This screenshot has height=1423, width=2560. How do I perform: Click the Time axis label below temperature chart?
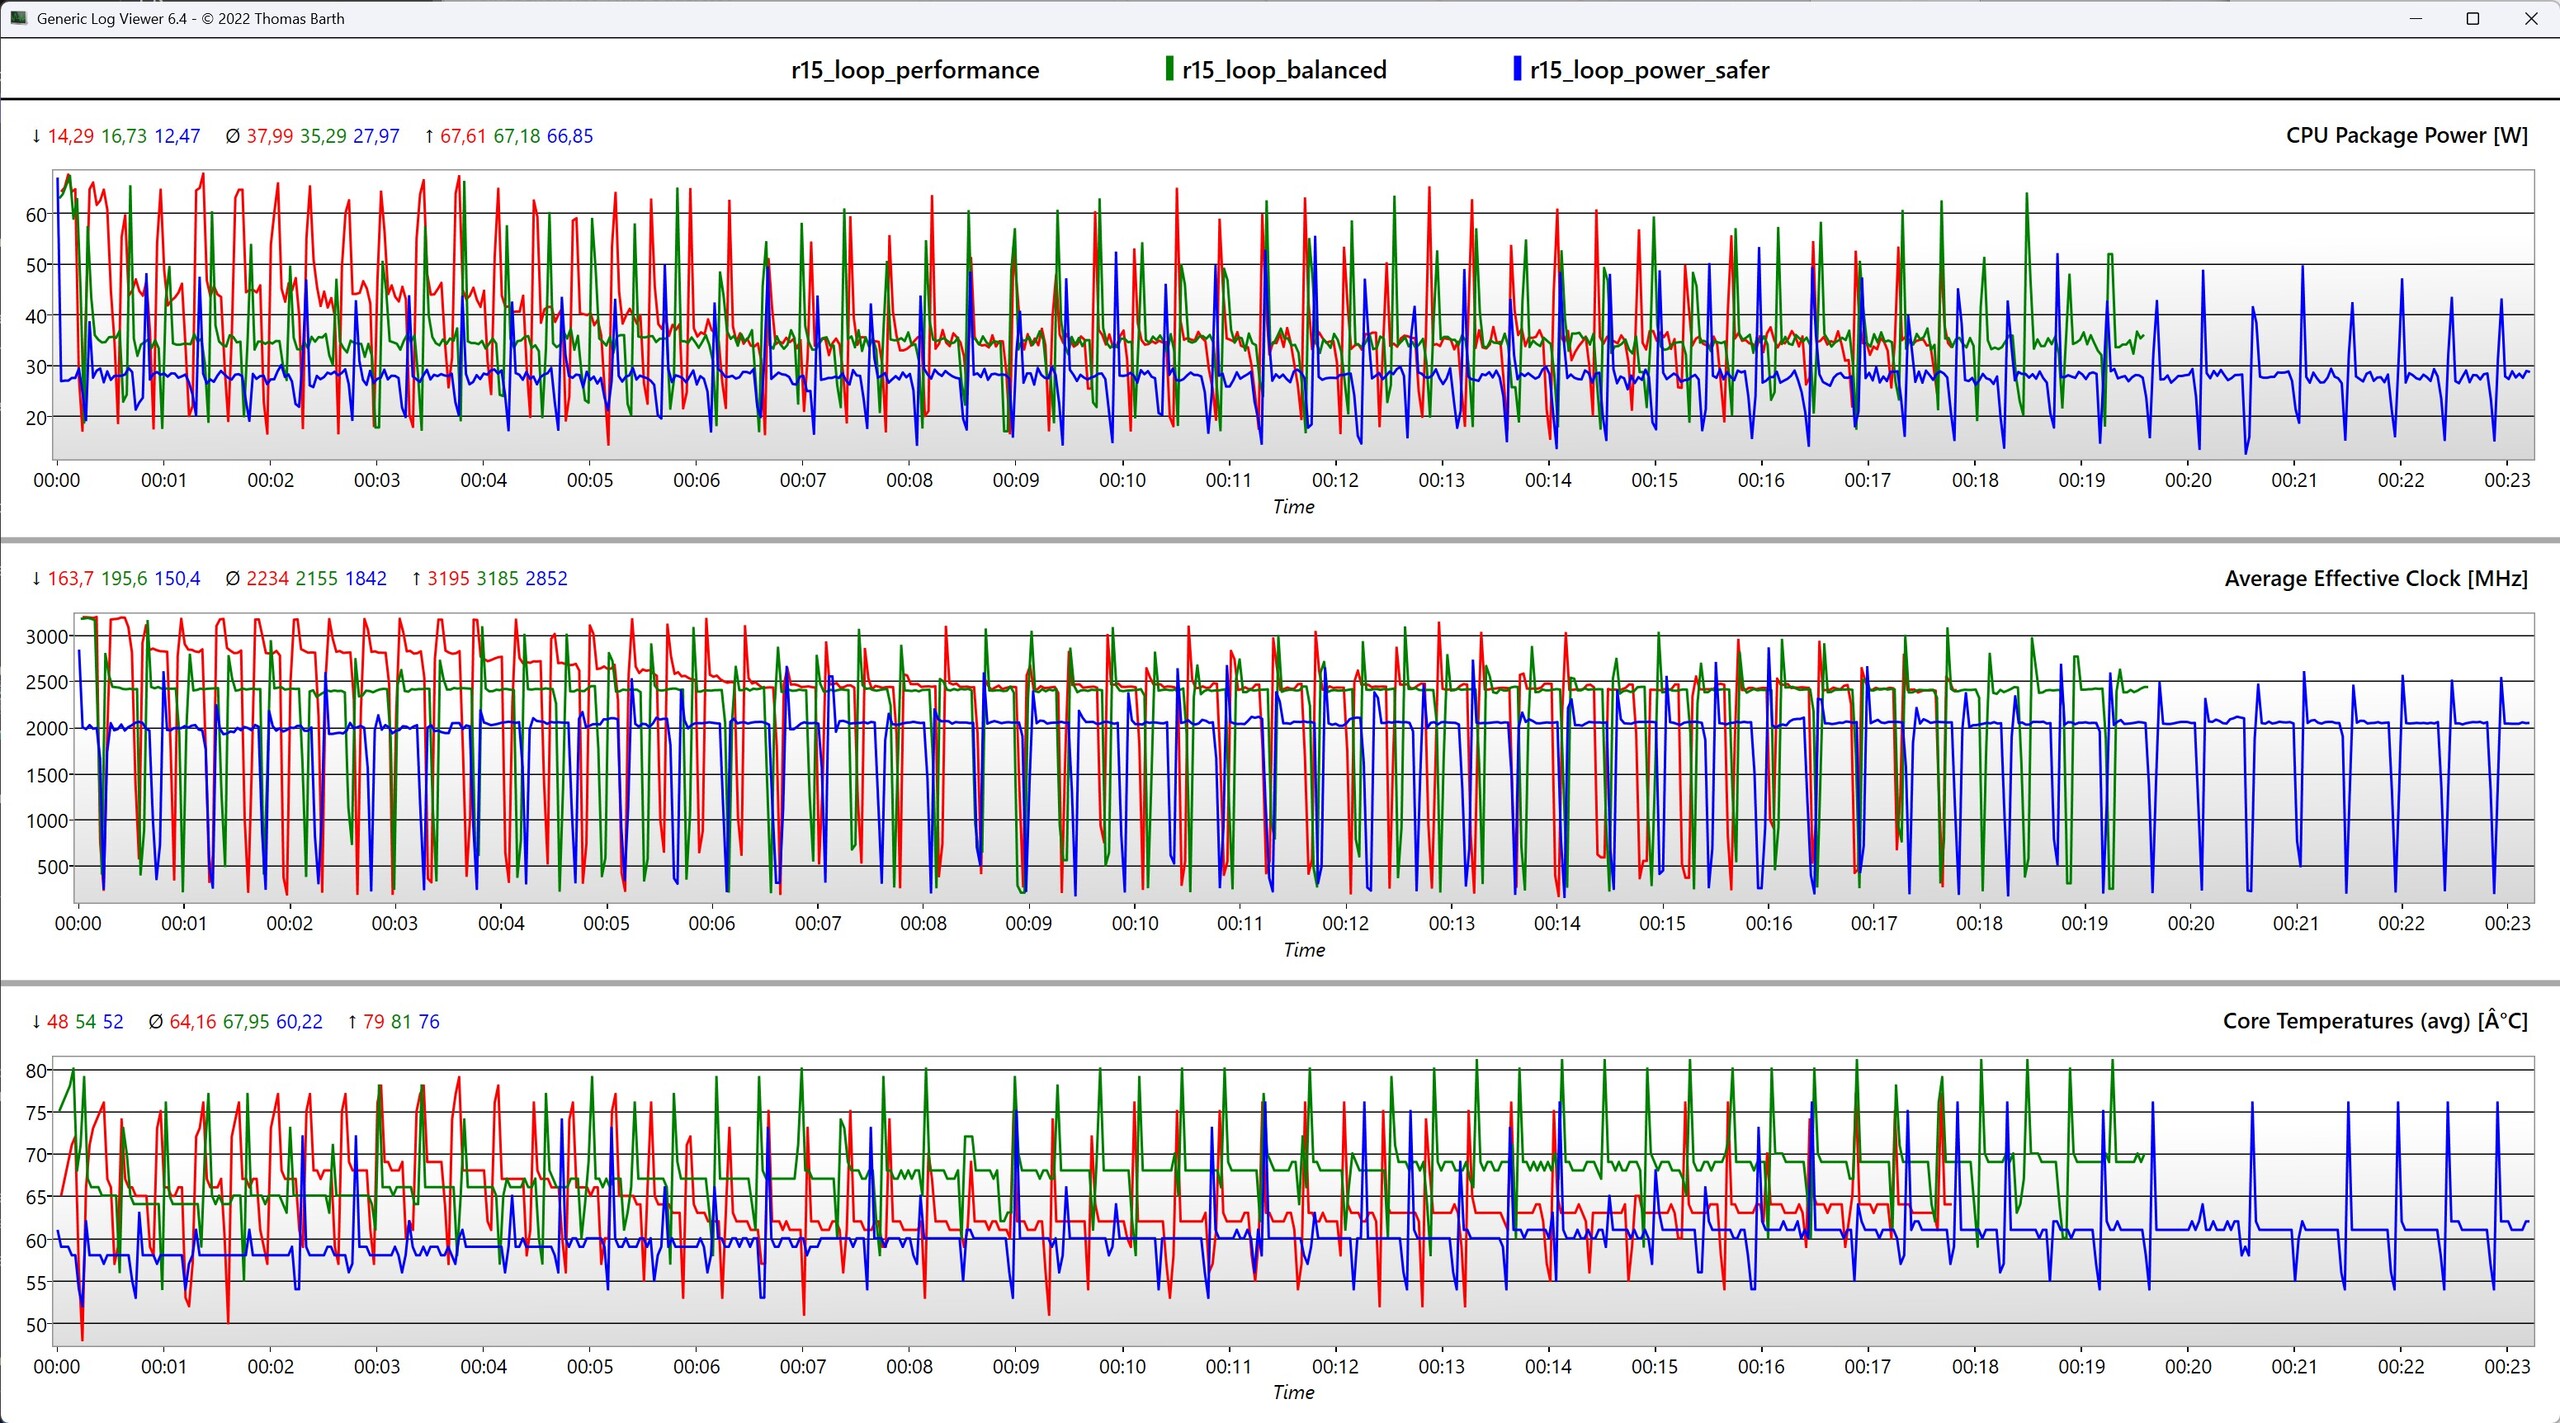tap(1293, 1393)
